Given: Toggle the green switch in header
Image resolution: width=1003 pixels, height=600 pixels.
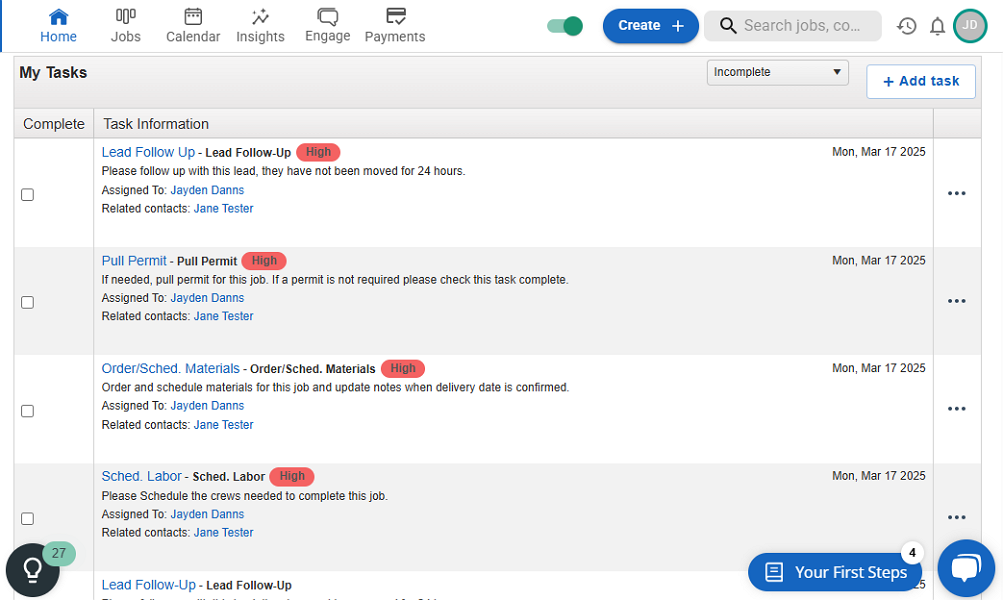Looking at the screenshot, I should [565, 26].
